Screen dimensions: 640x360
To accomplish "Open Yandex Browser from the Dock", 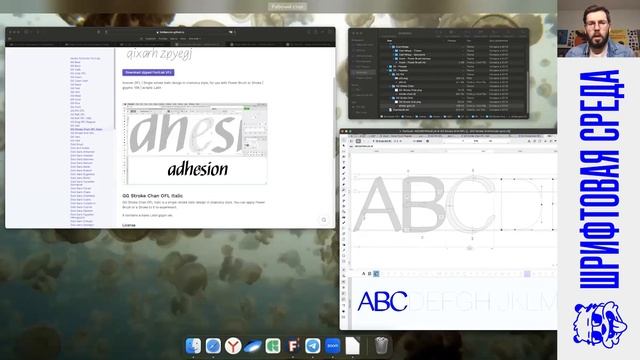I will [x=233, y=346].
